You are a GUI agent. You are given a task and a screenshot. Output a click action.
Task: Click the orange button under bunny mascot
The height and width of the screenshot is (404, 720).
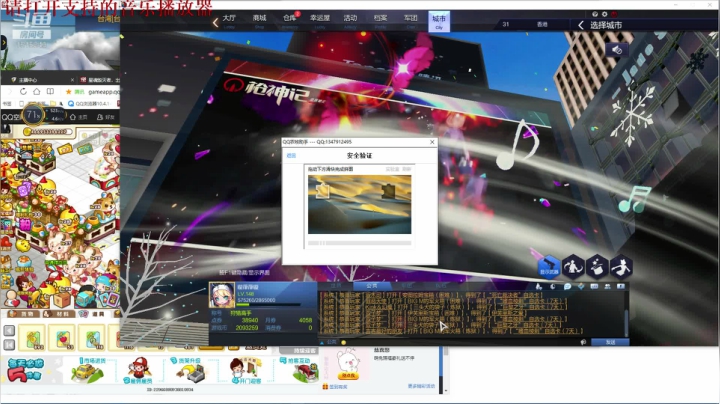point(349,376)
